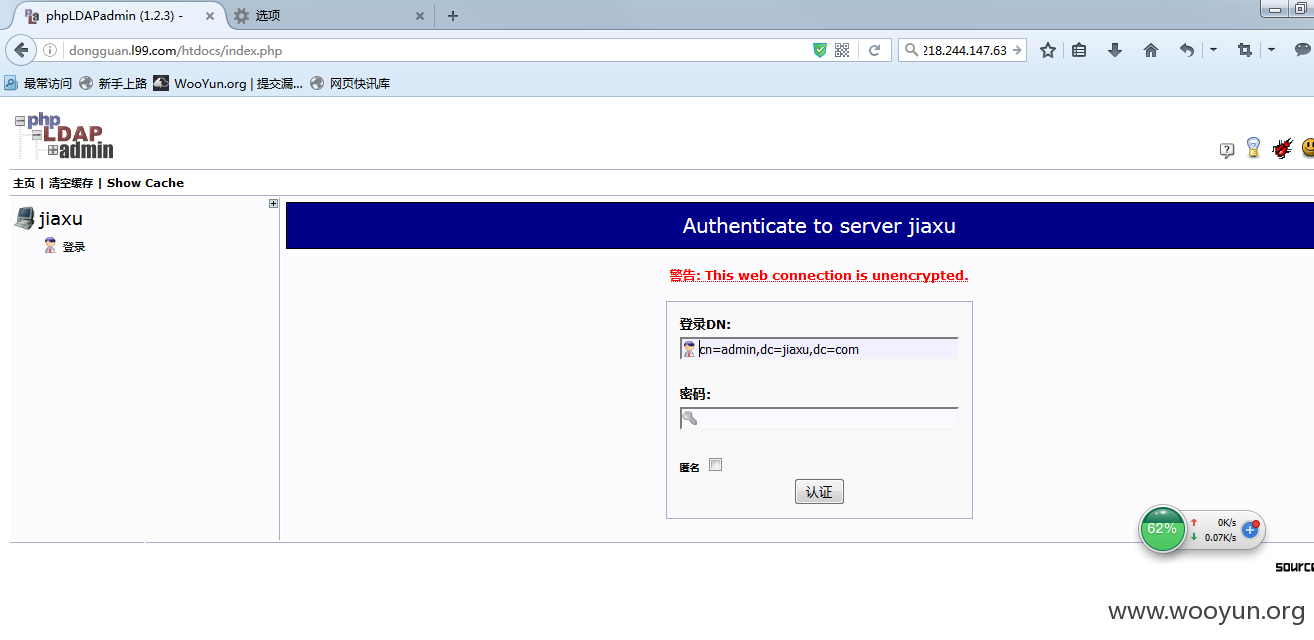Open the 新手上路 bookmark

113,83
